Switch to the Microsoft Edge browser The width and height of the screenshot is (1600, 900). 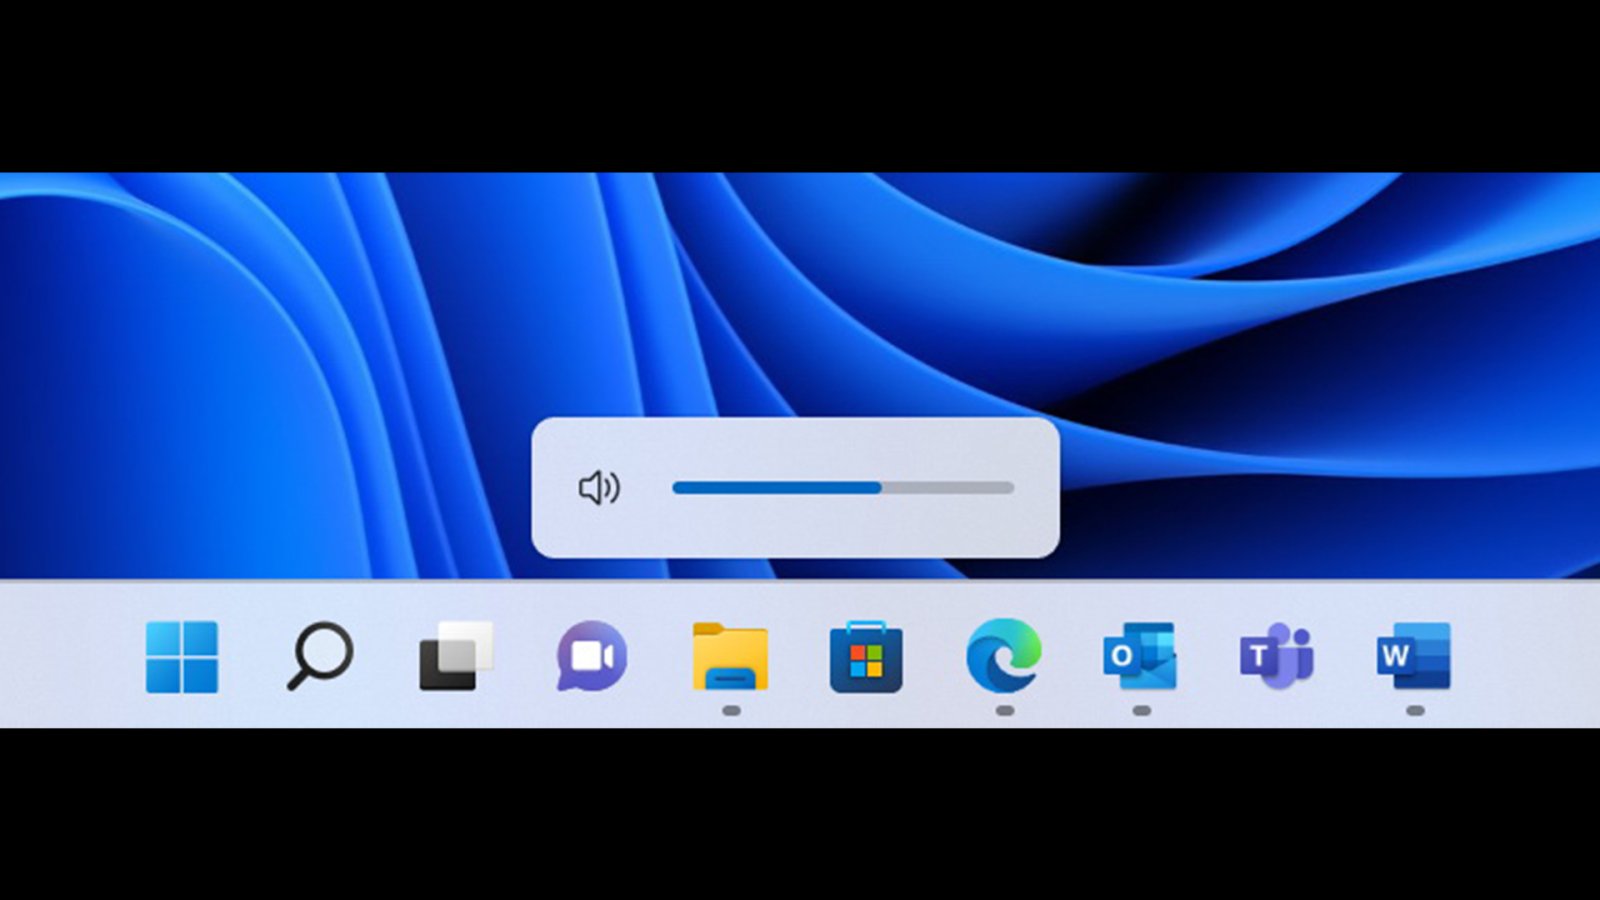[x=1004, y=656]
